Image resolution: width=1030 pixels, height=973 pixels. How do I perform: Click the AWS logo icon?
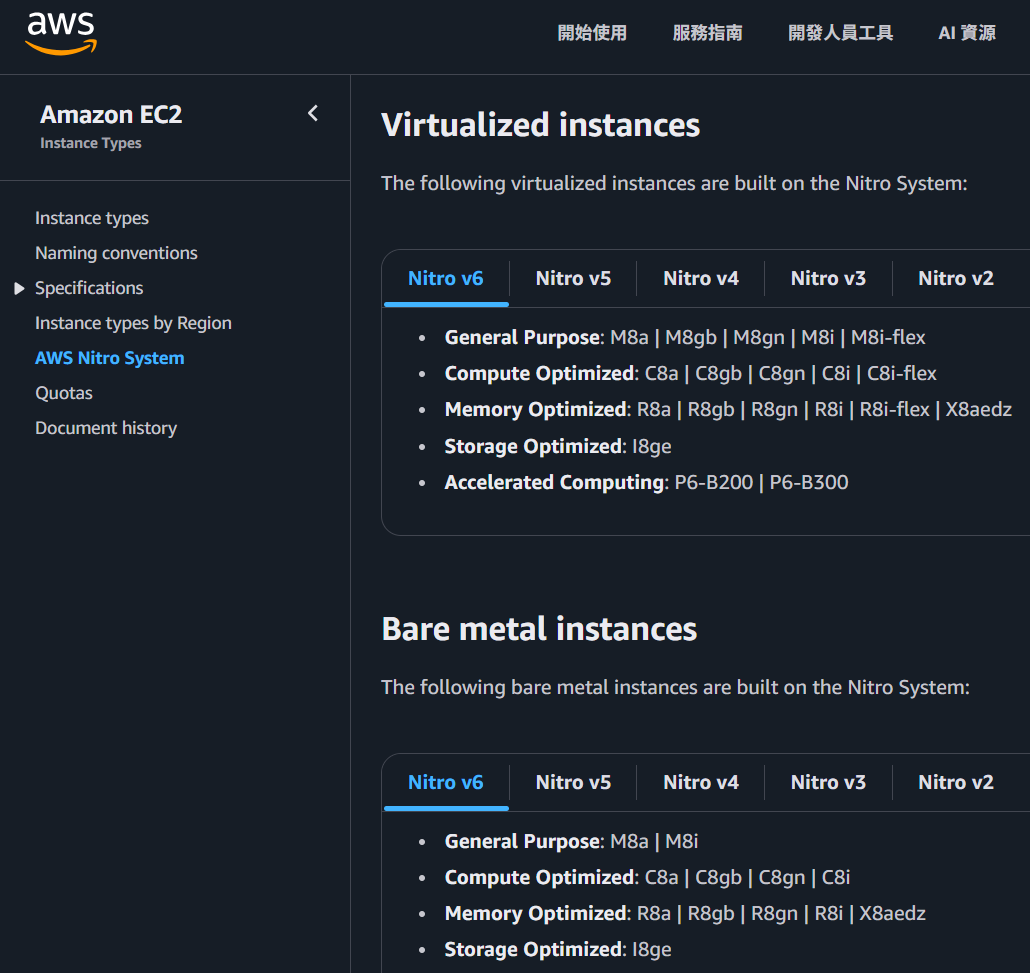click(61, 34)
